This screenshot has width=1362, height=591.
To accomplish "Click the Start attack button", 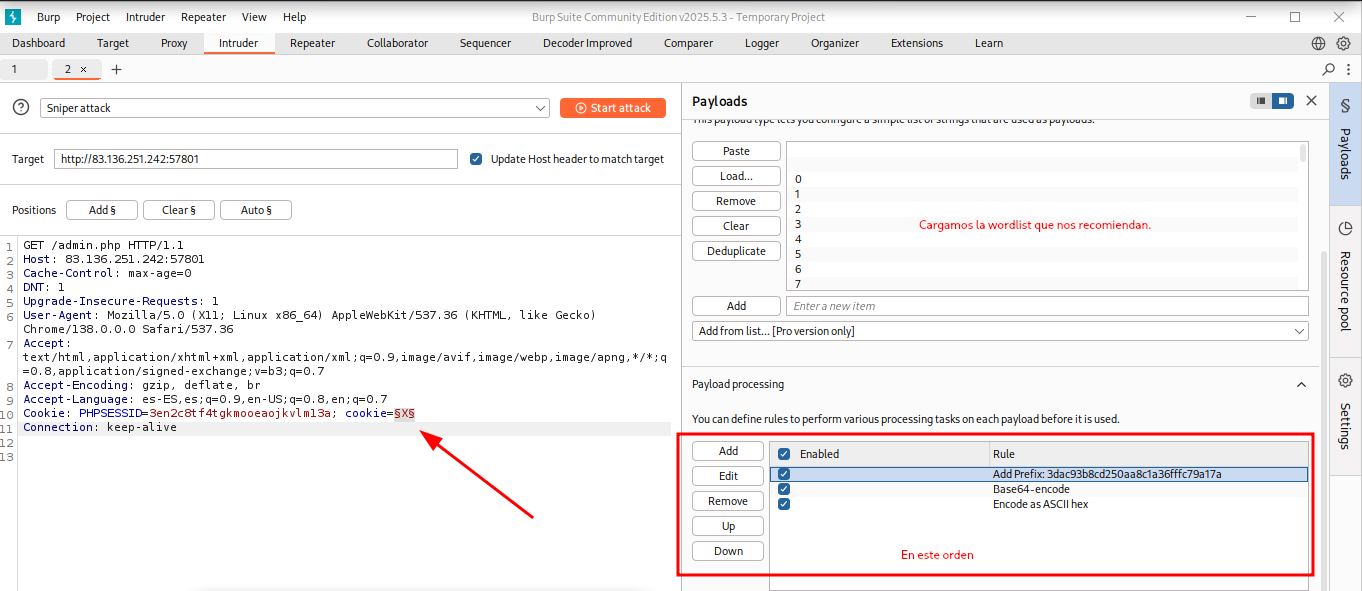I will point(613,108).
